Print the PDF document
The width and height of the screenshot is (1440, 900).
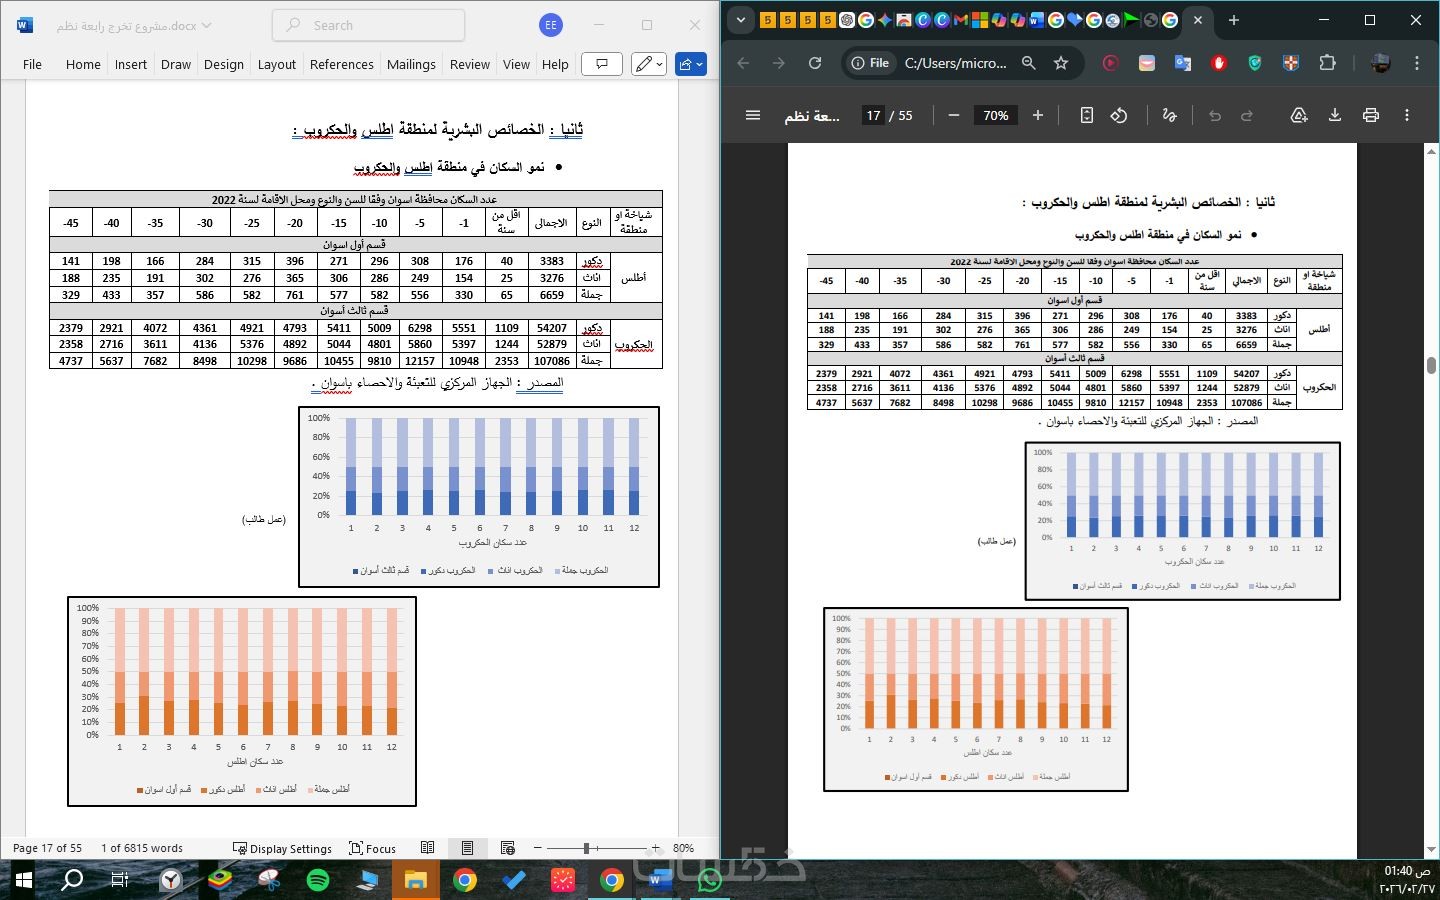point(1371,115)
